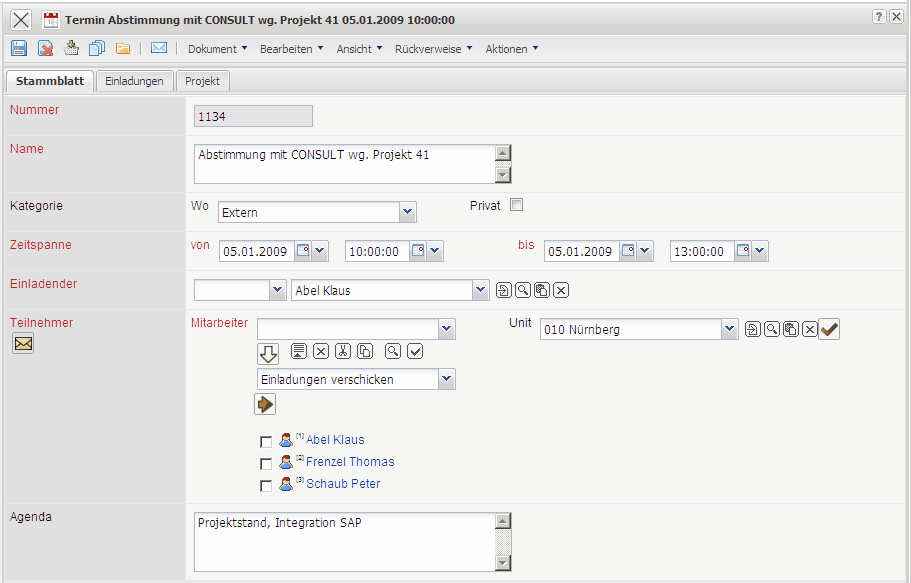Click the Agenda scrollbar up arrow
The width and height of the screenshot is (911, 583).
click(x=503, y=521)
